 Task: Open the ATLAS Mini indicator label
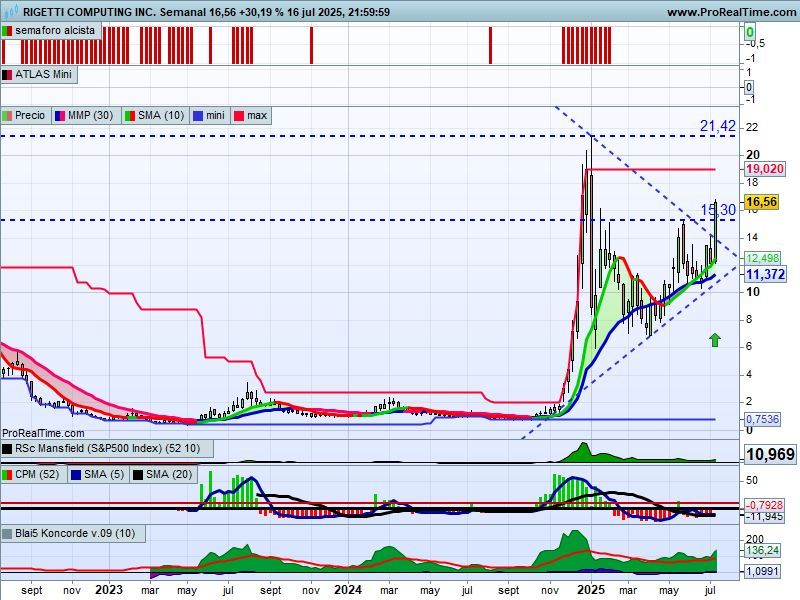(38, 74)
